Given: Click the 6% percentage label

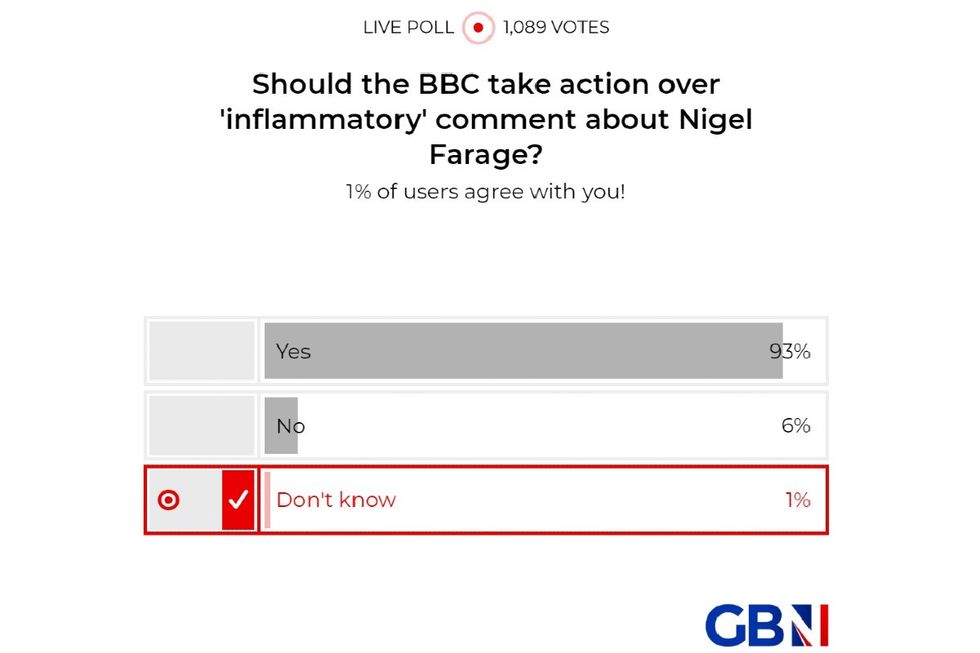Looking at the screenshot, I should (796, 425).
